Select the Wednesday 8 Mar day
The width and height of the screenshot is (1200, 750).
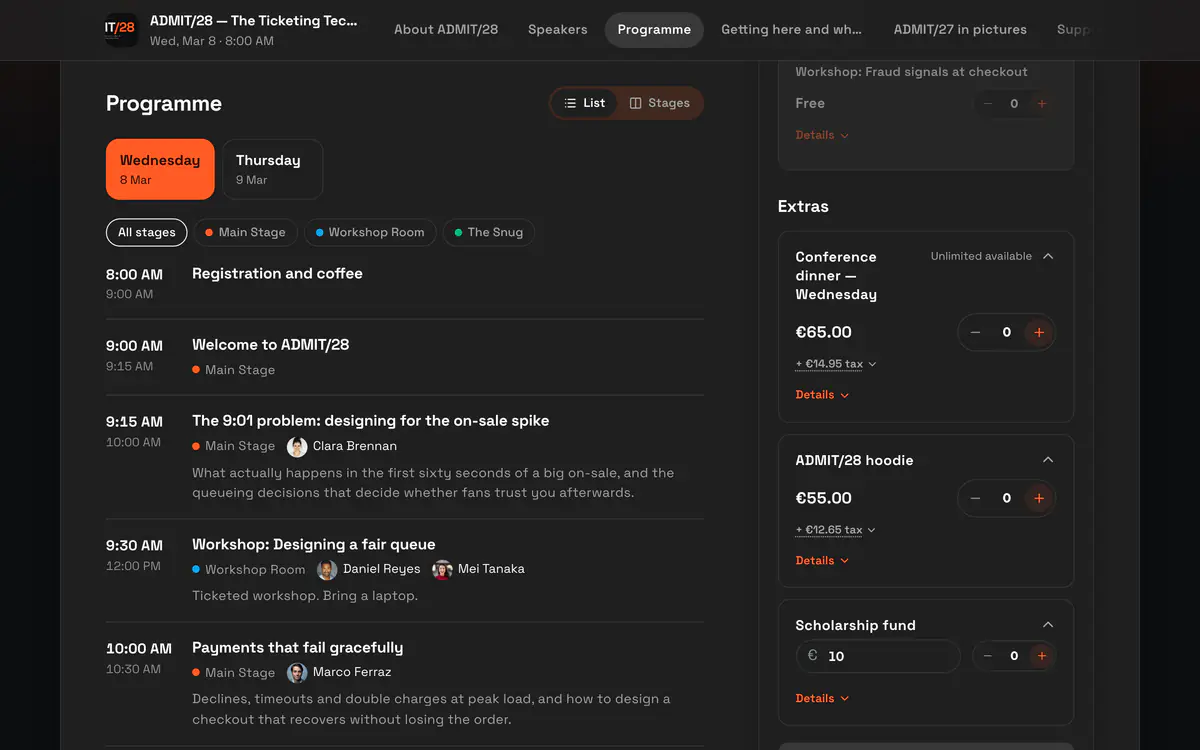pyautogui.click(x=160, y=169)
